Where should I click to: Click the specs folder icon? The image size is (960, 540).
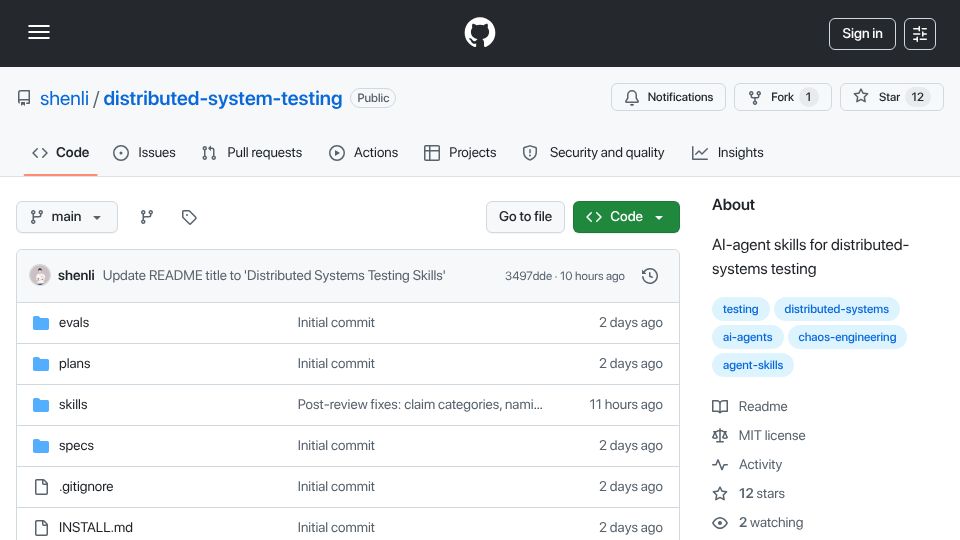click(x=41, y=446)
